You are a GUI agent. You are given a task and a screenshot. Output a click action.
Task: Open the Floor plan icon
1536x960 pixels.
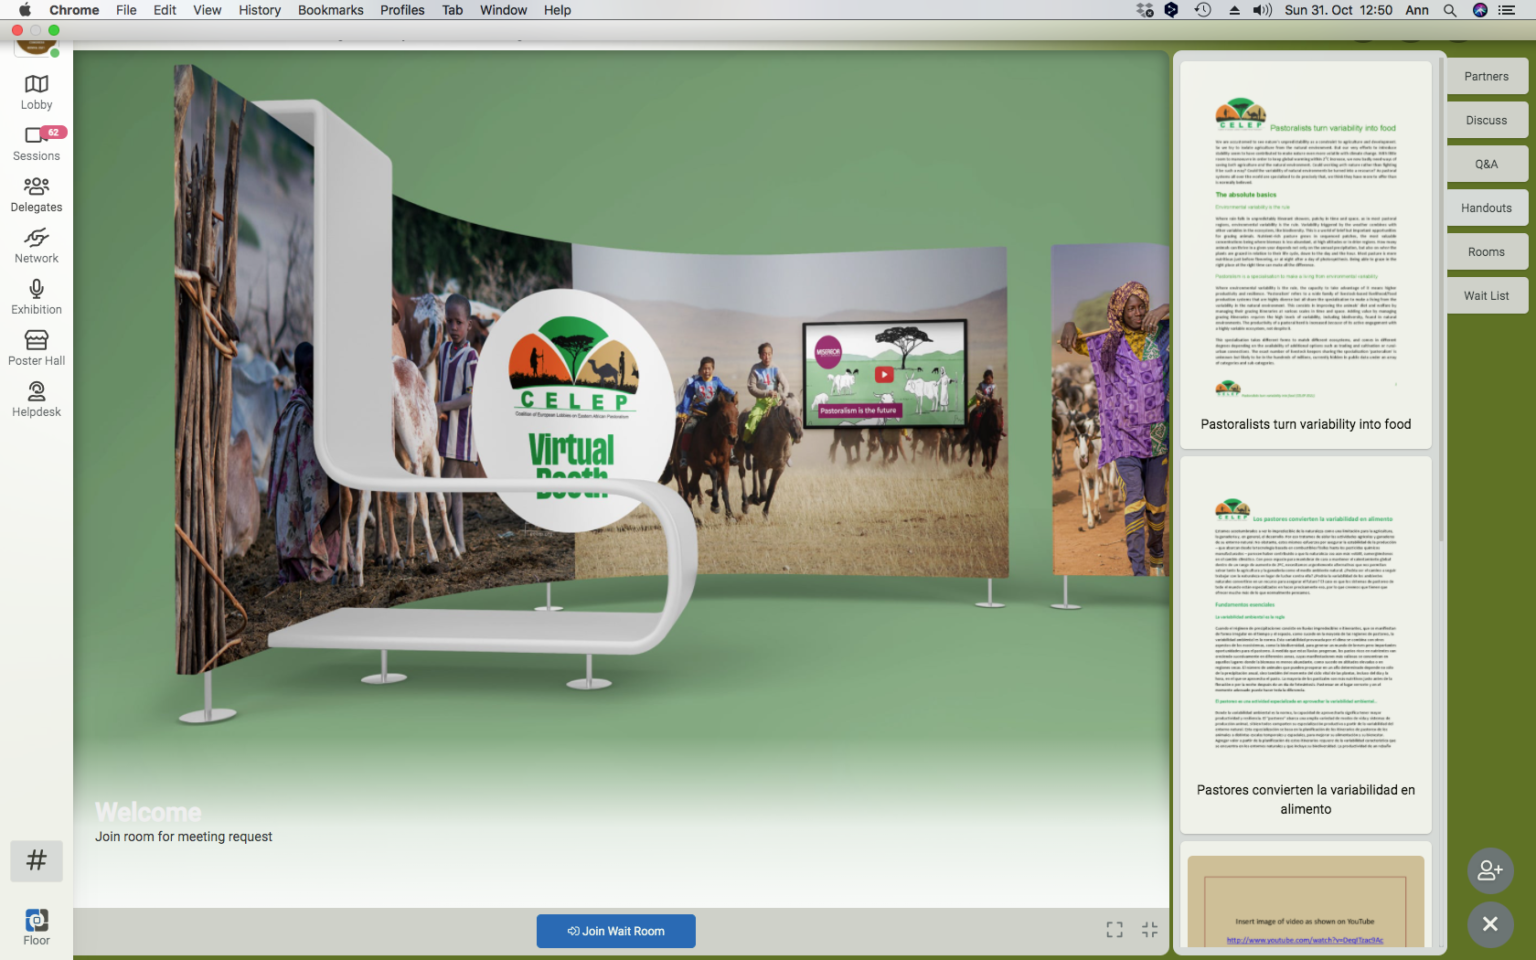tap(36, 926)
